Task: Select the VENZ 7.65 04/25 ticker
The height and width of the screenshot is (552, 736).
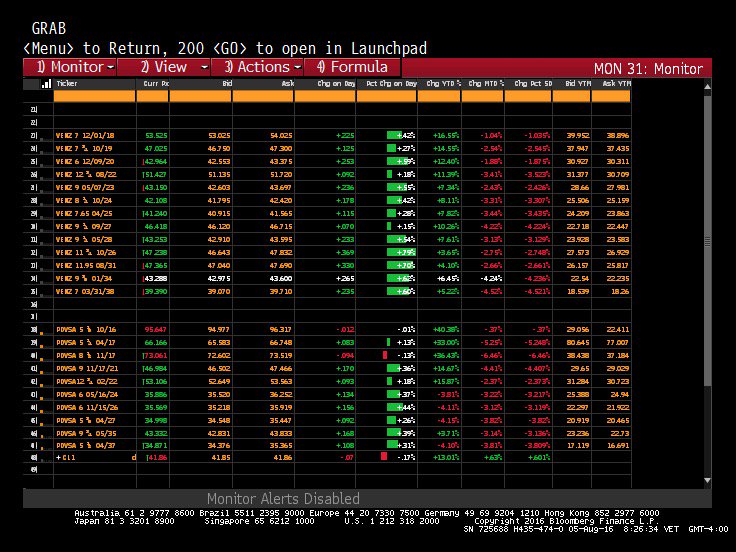Action: click(x=84, y=214)
